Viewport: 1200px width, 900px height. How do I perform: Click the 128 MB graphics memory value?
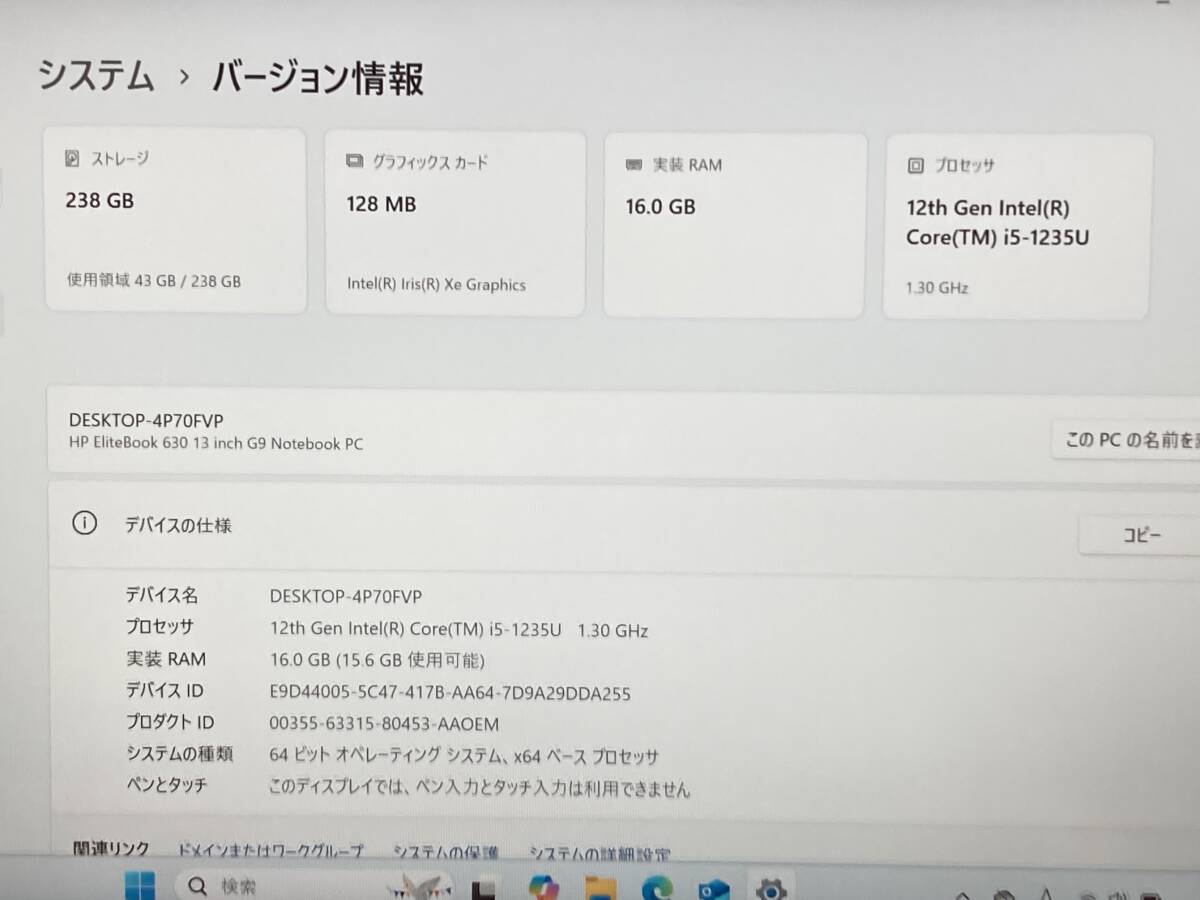tap(380, 204)
